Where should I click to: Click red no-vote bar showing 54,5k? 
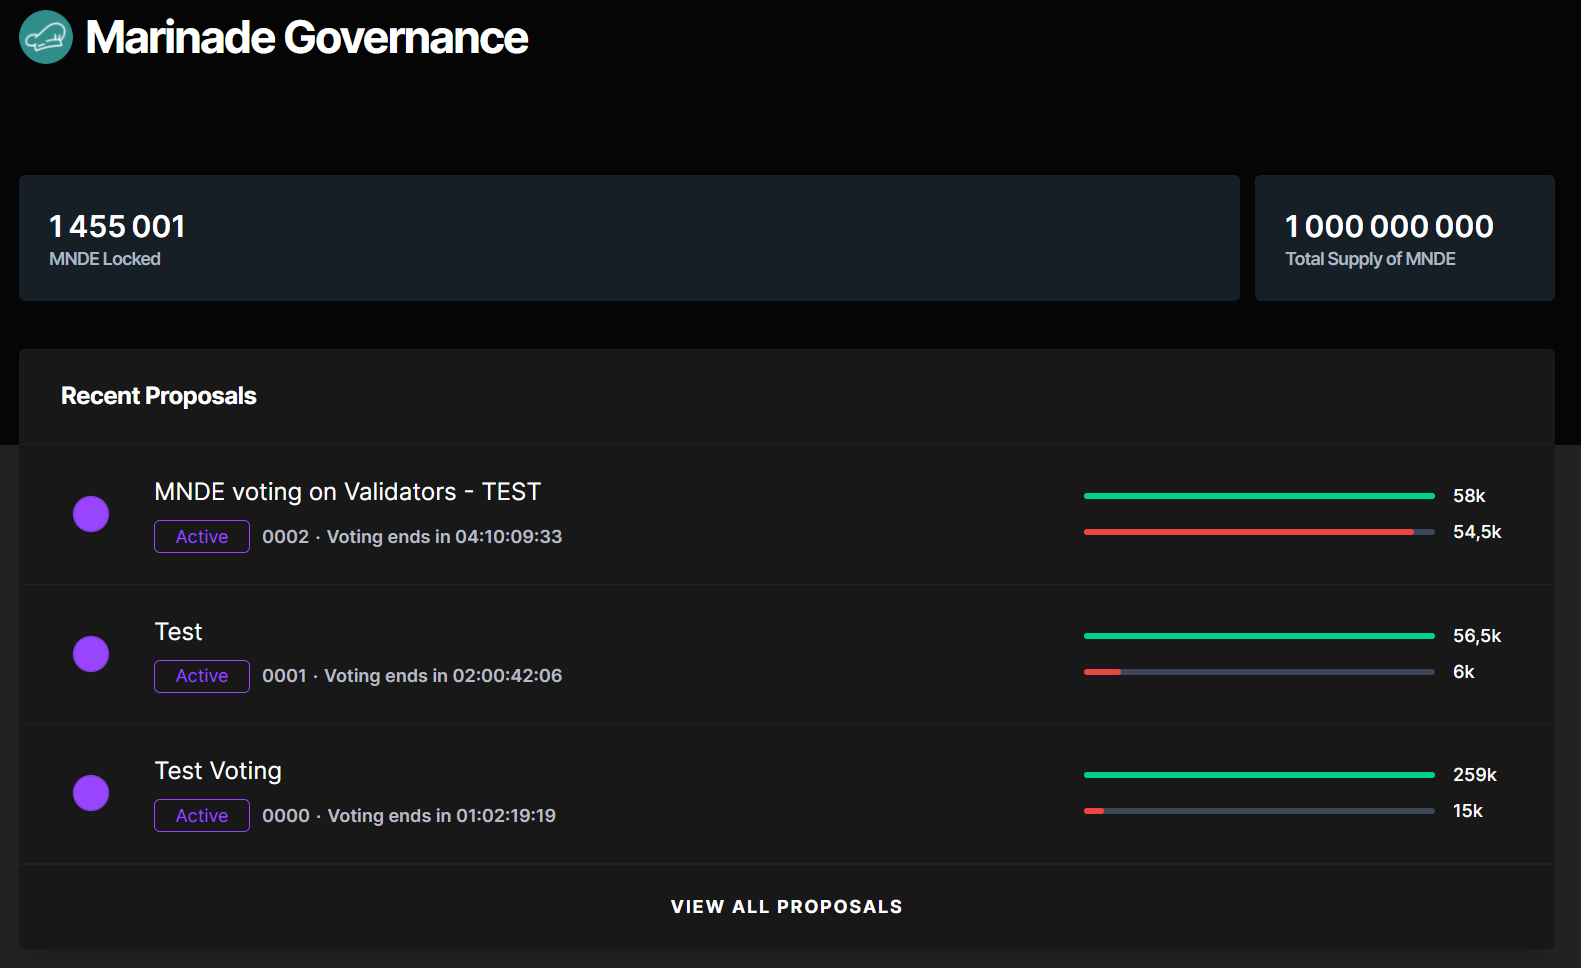[1259, 532]
